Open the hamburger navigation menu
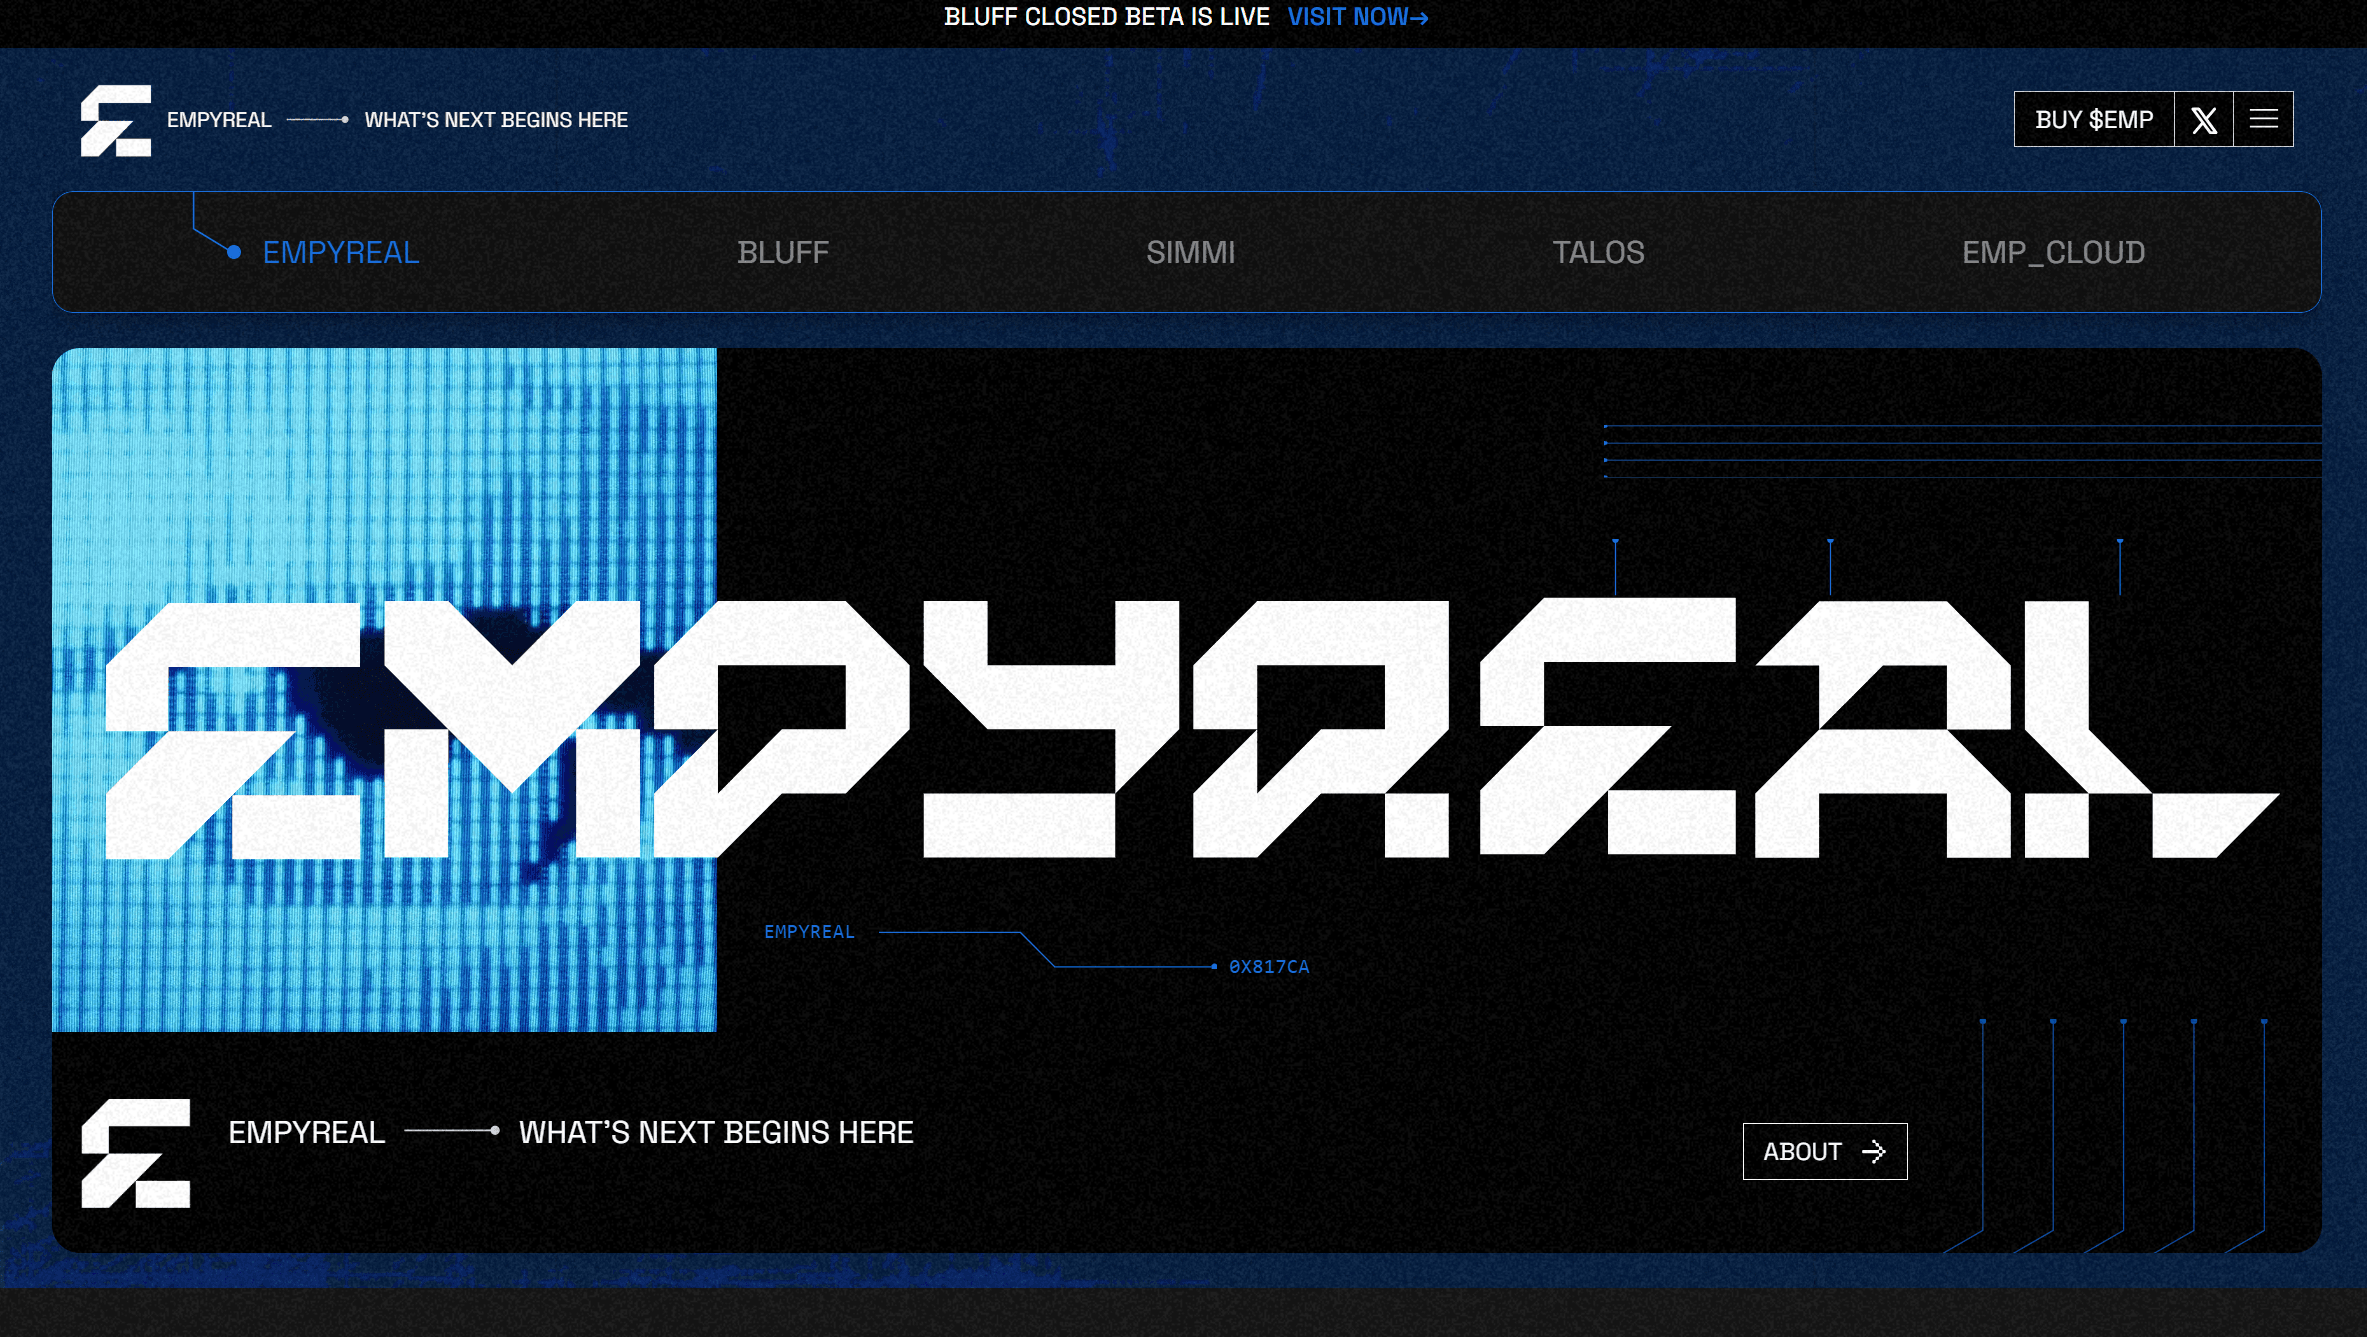The height and width of the screenshot is (1337, 2367). point(2264,119)
